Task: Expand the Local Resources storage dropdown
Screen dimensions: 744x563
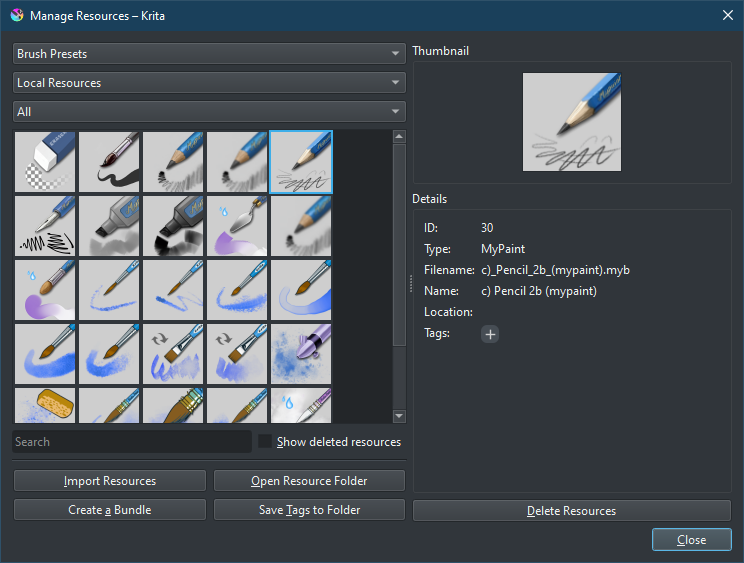Action: click(x=209, y=83)
